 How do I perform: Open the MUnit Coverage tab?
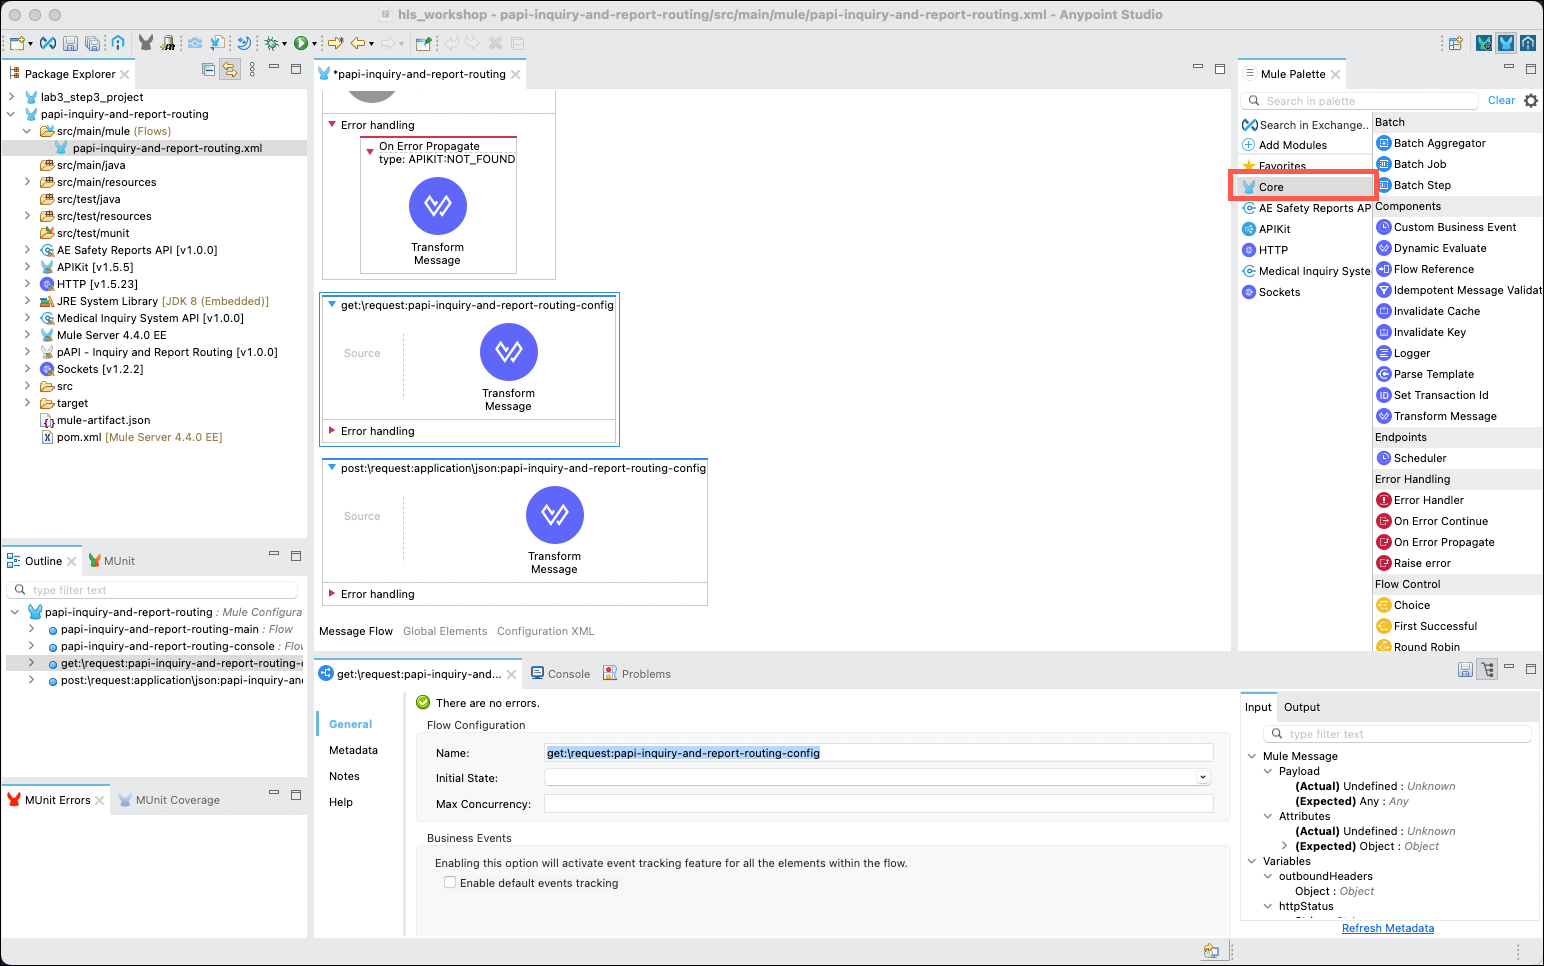(169, 800)
